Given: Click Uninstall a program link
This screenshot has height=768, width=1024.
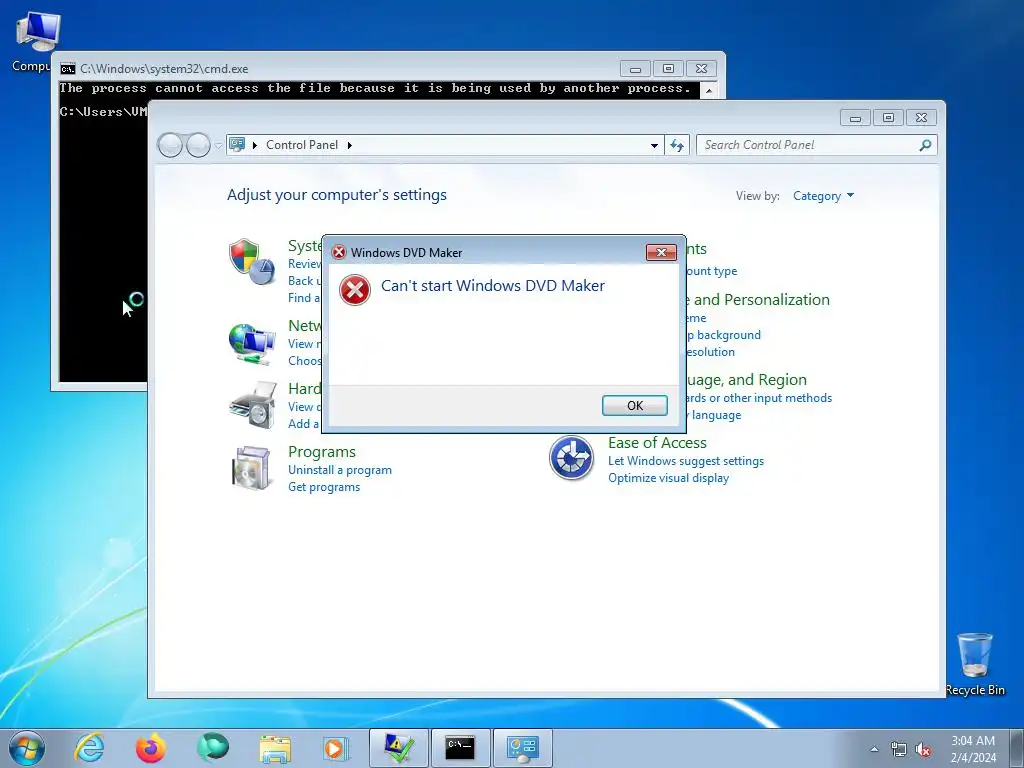Looking at the screenshot, I should pos(340,470).
